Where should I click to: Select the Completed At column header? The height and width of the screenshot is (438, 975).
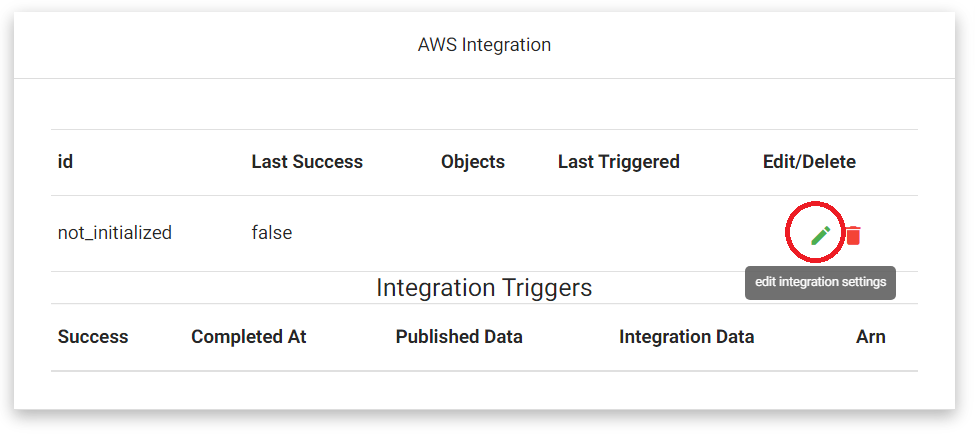[249, 337]
